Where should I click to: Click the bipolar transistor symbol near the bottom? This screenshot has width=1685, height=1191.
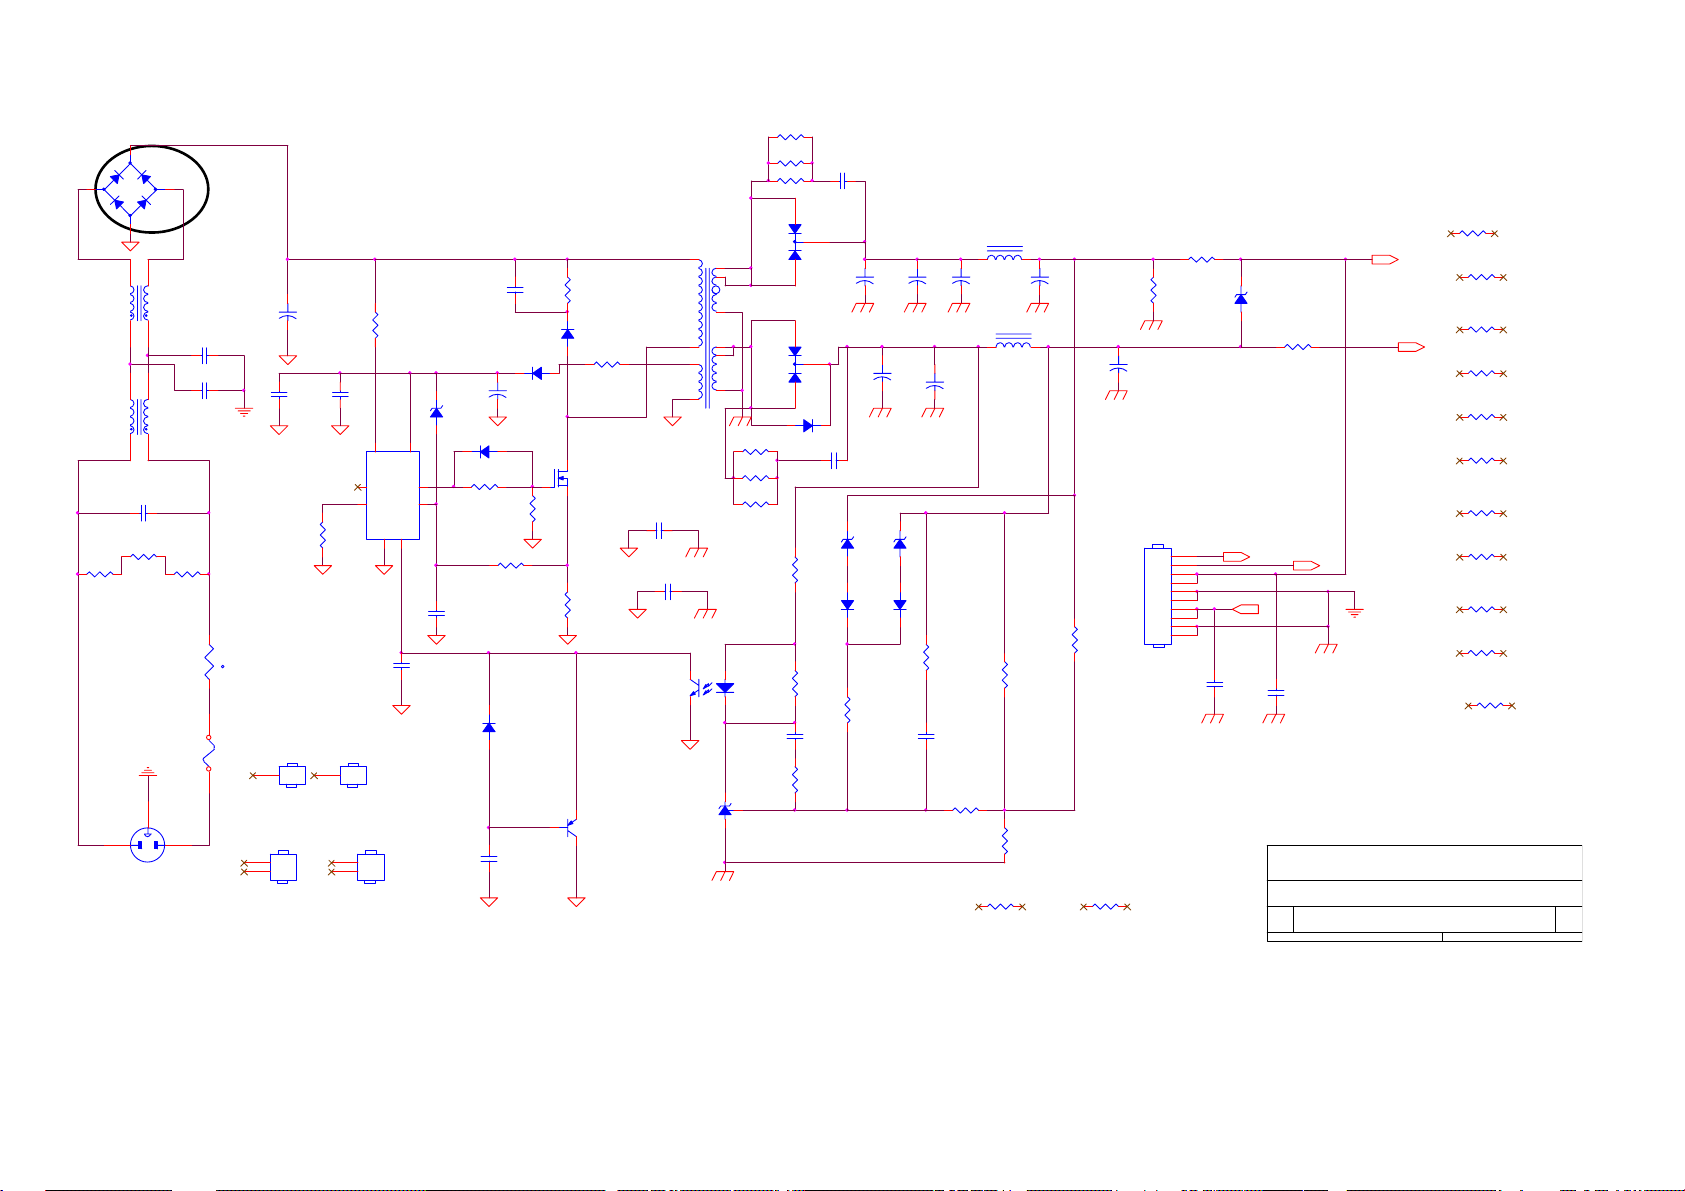571,828
